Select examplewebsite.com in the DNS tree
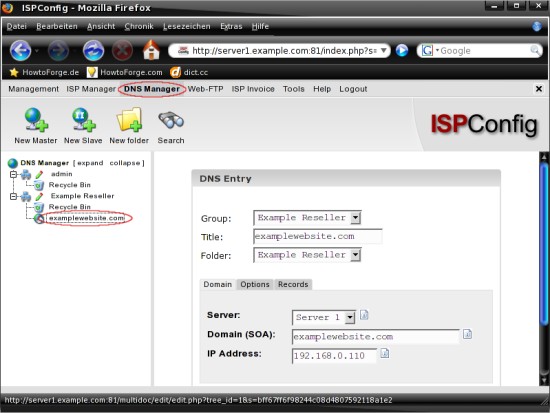The image size is (550, 413). point(86,218)
